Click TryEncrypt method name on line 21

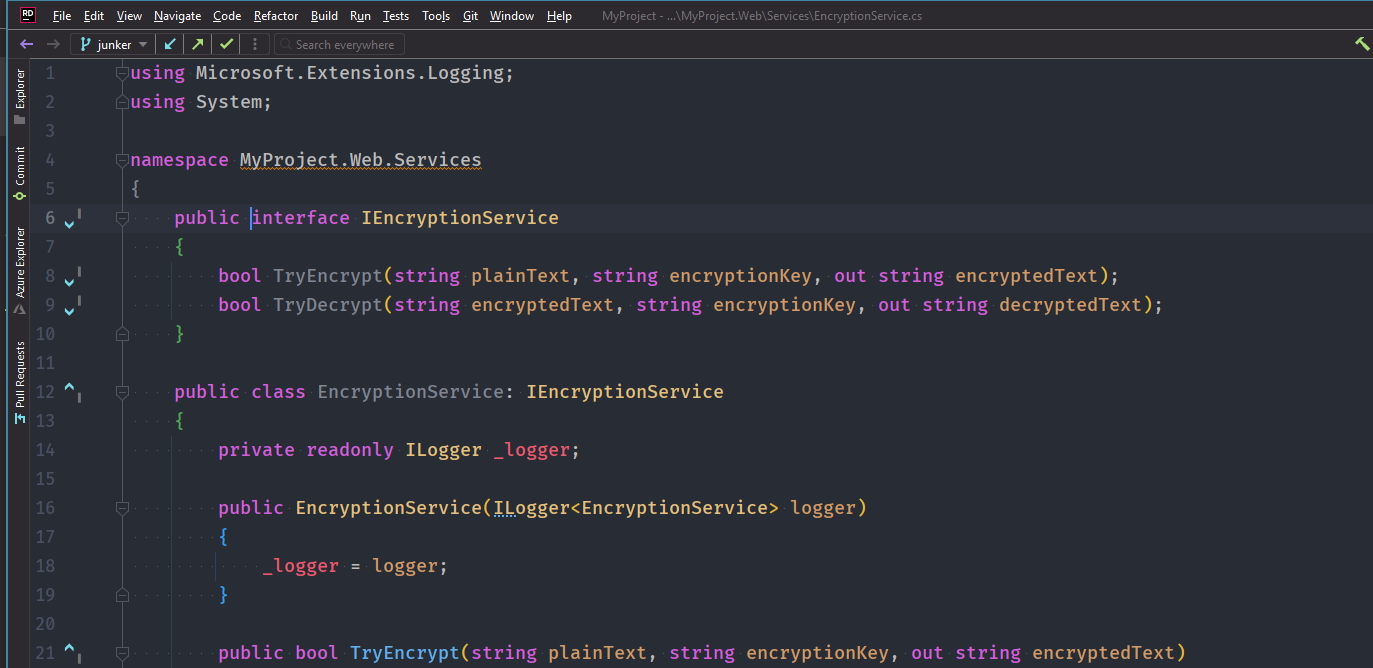click(x=405, y=653)
